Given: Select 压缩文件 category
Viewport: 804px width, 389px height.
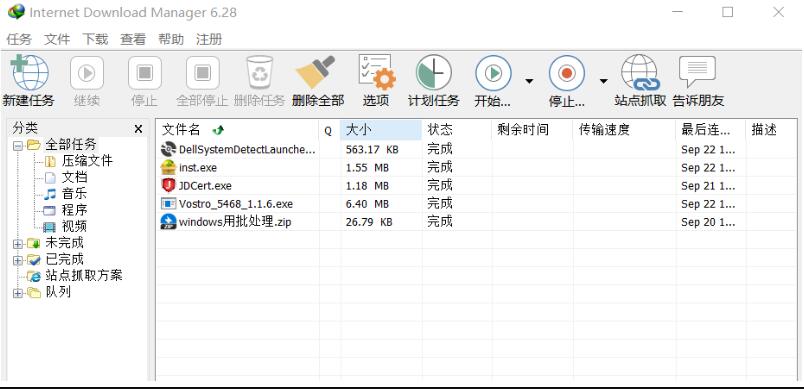Looking at the screenshot, I should pyautogui.click(x=87, y=161).
